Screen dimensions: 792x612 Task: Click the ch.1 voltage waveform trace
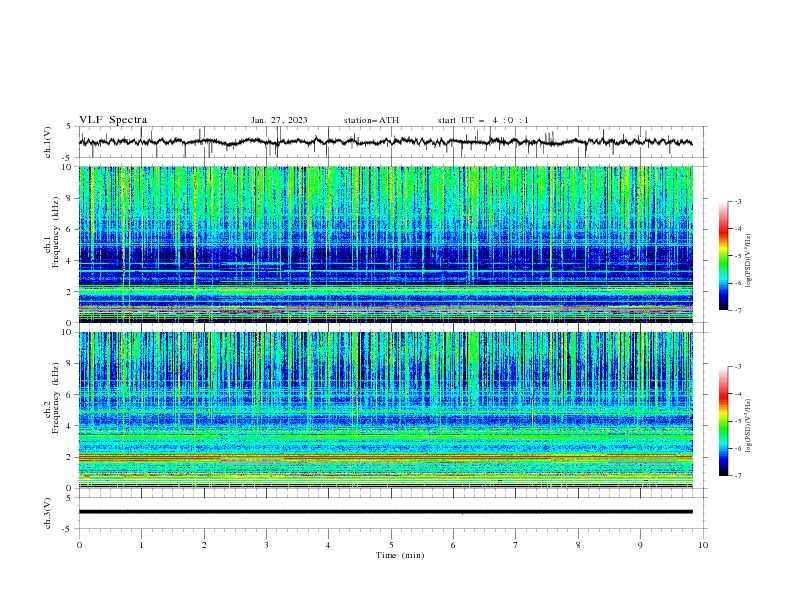point(385,142)
